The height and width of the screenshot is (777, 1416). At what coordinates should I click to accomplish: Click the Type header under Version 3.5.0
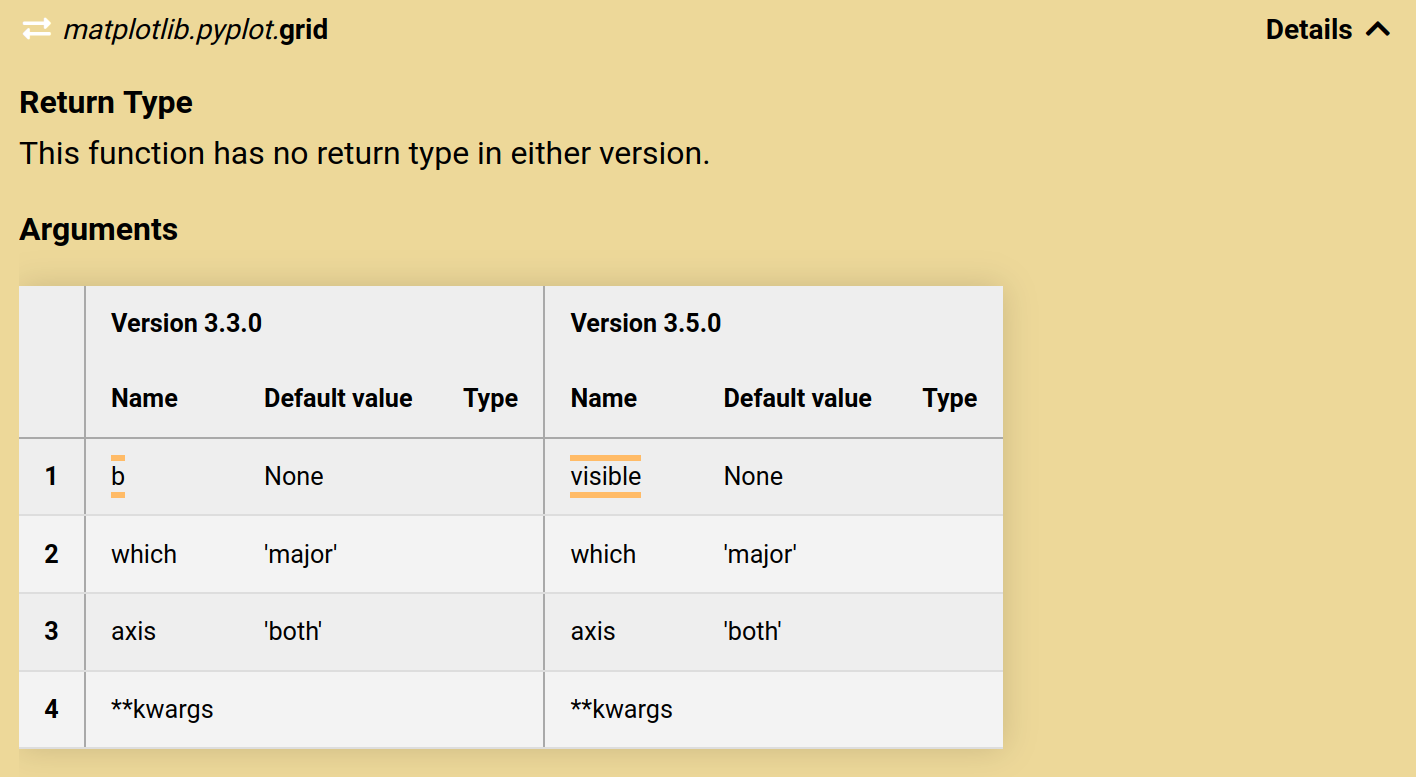(950, 399)
